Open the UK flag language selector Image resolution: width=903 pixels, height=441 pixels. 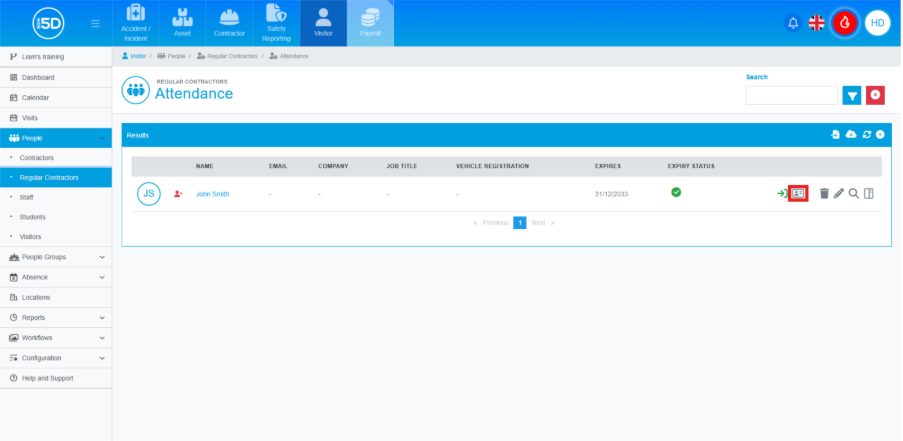pyautogui.click(x=817, y=23)
